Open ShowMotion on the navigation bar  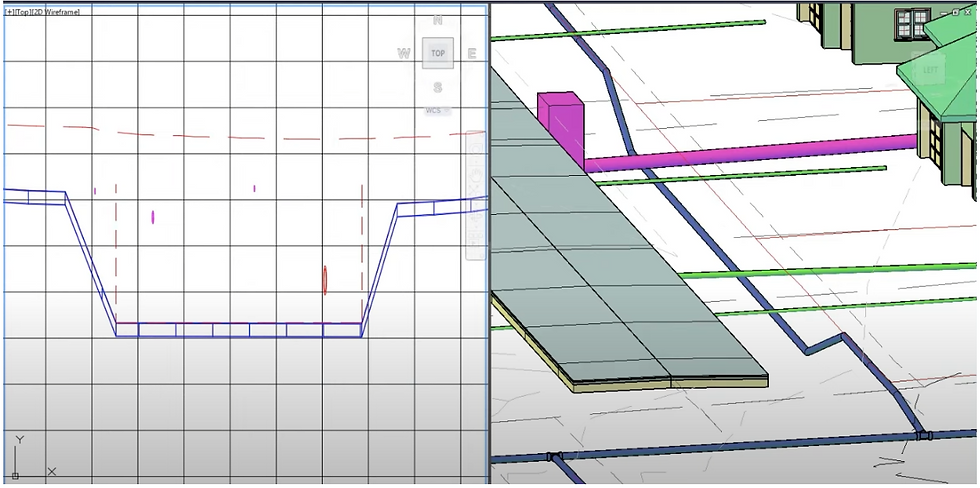pos(475,239)
